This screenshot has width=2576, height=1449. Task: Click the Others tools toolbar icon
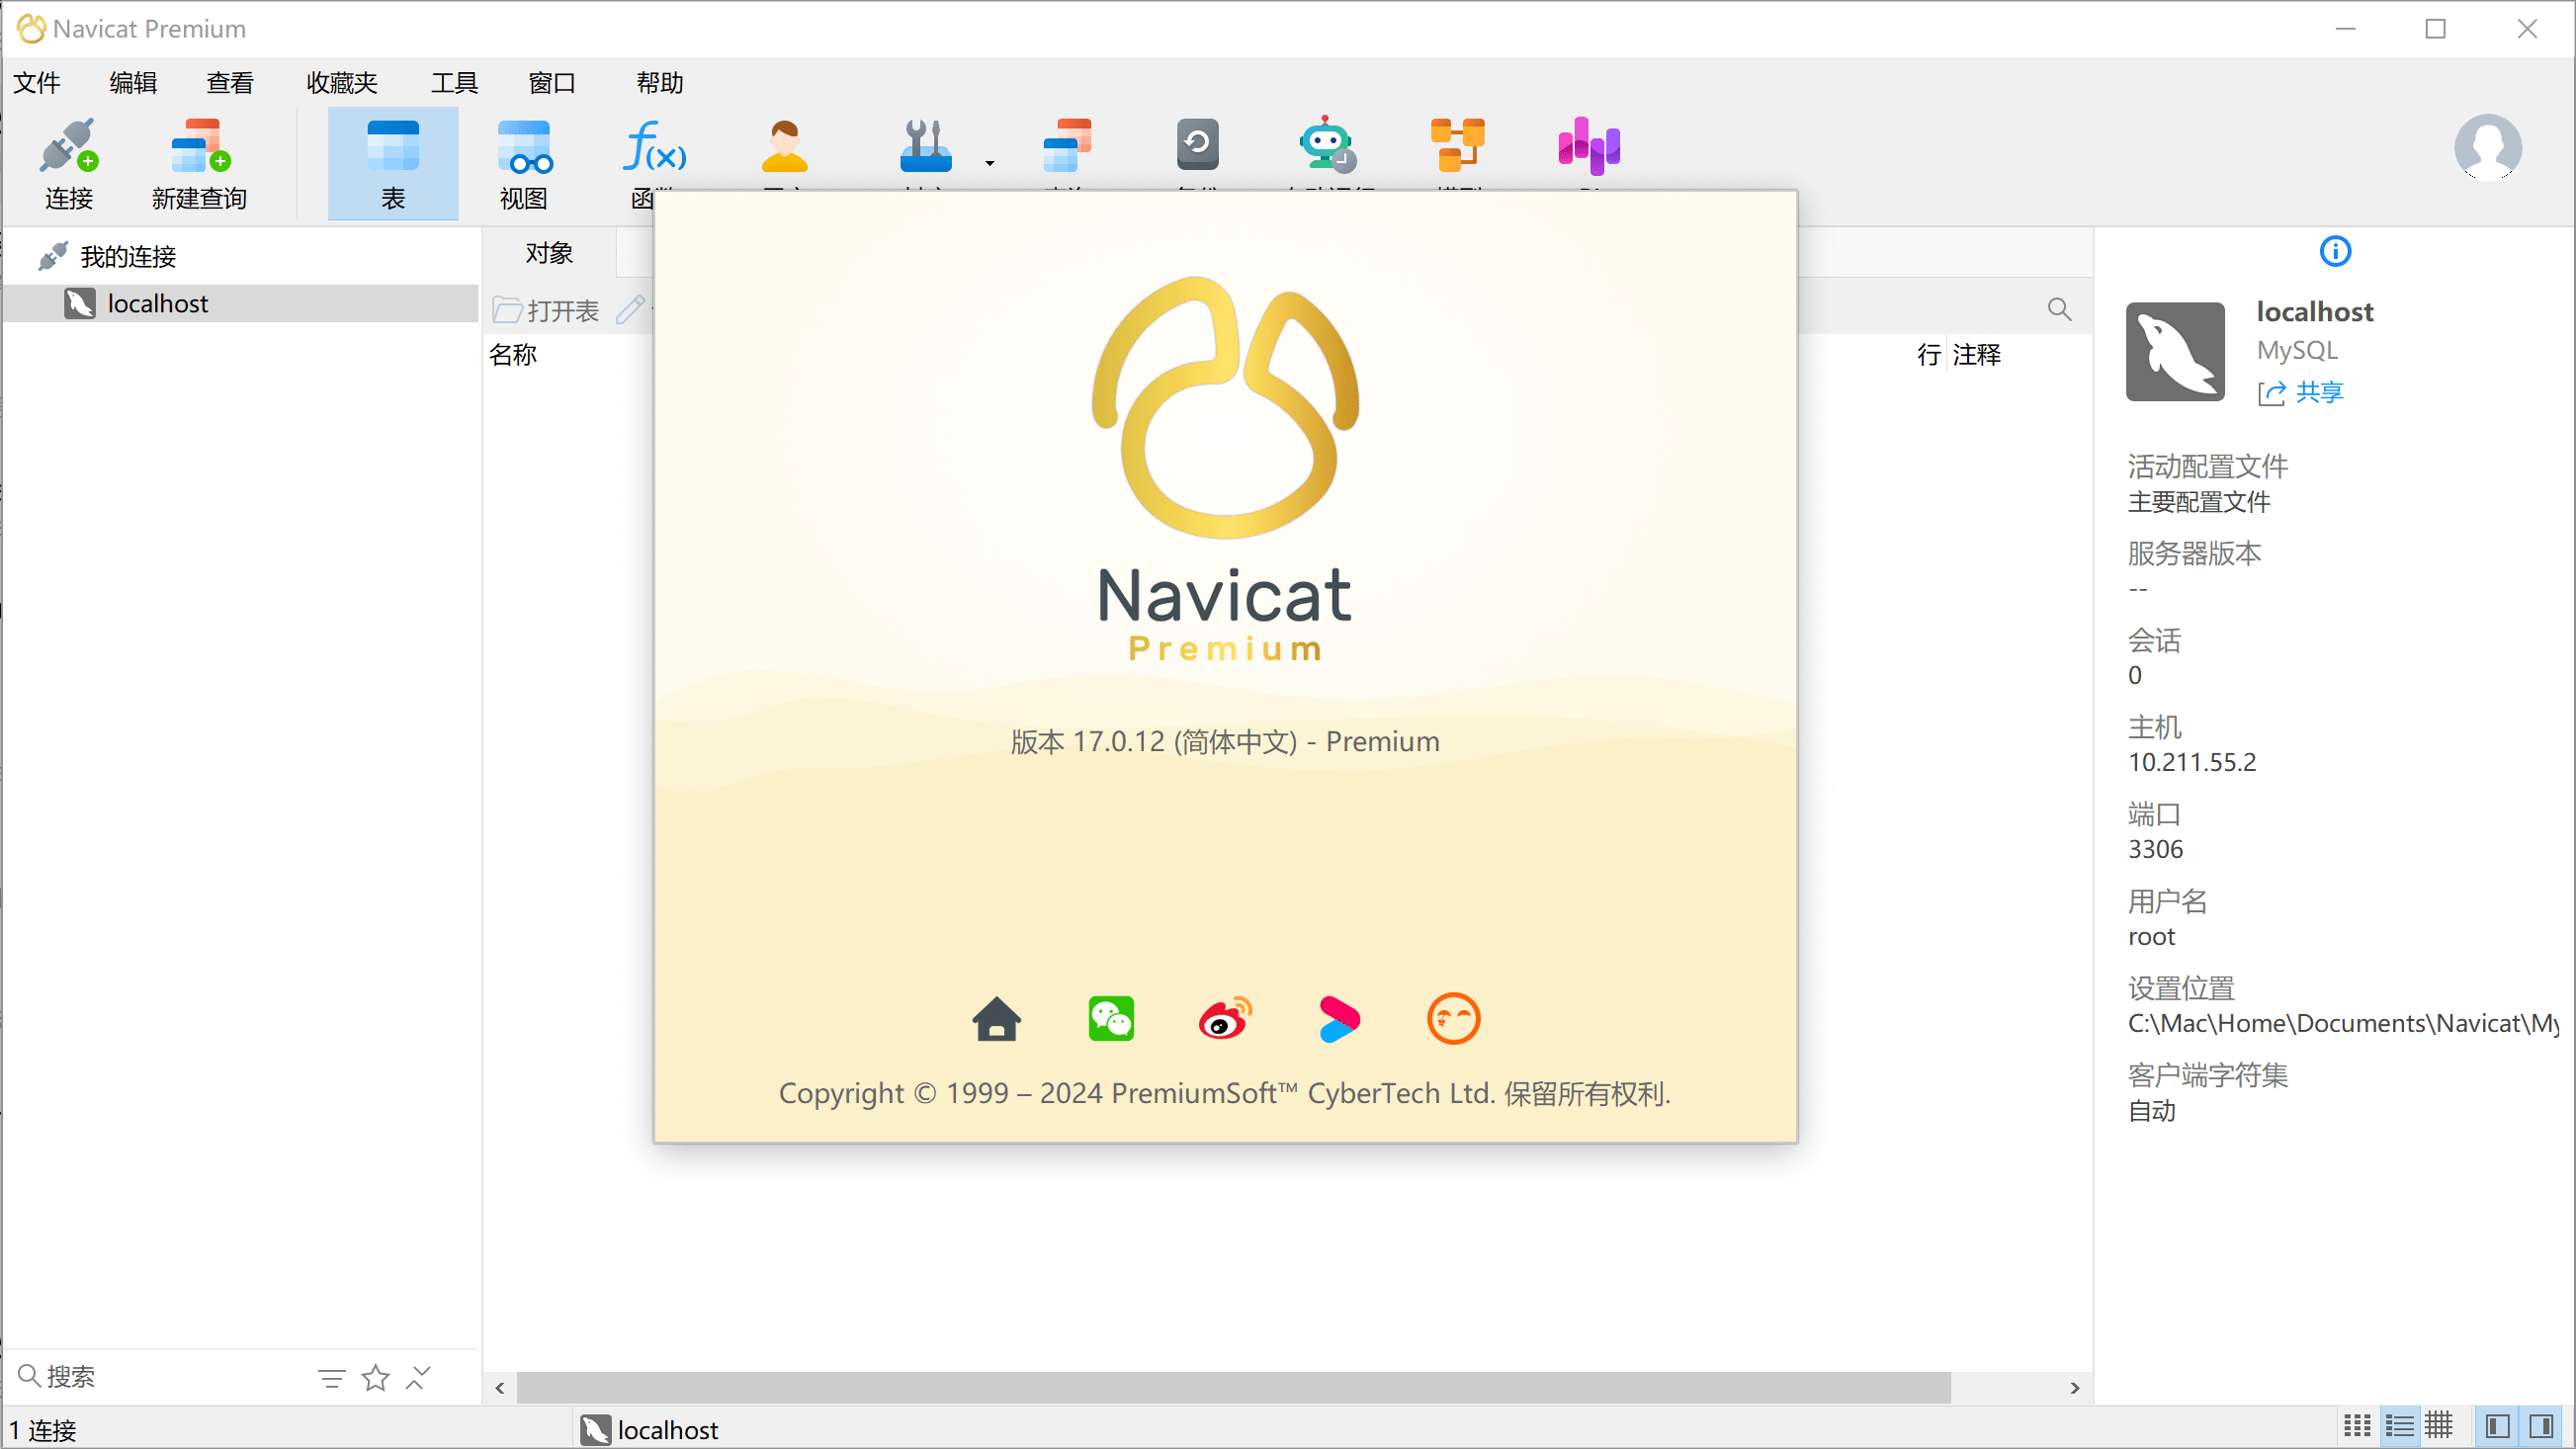(x=924, y=148)
